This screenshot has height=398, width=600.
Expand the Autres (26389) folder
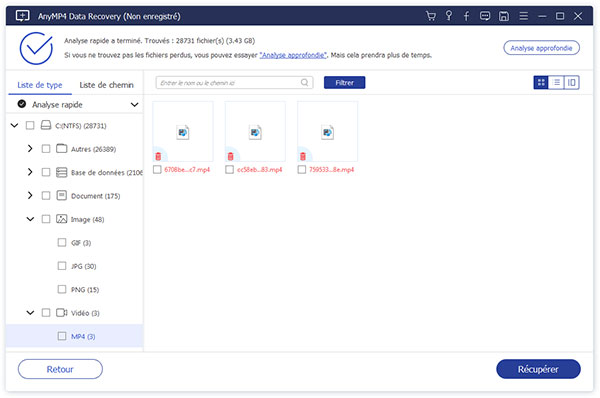pyautogui.click(x=30, y=148)
